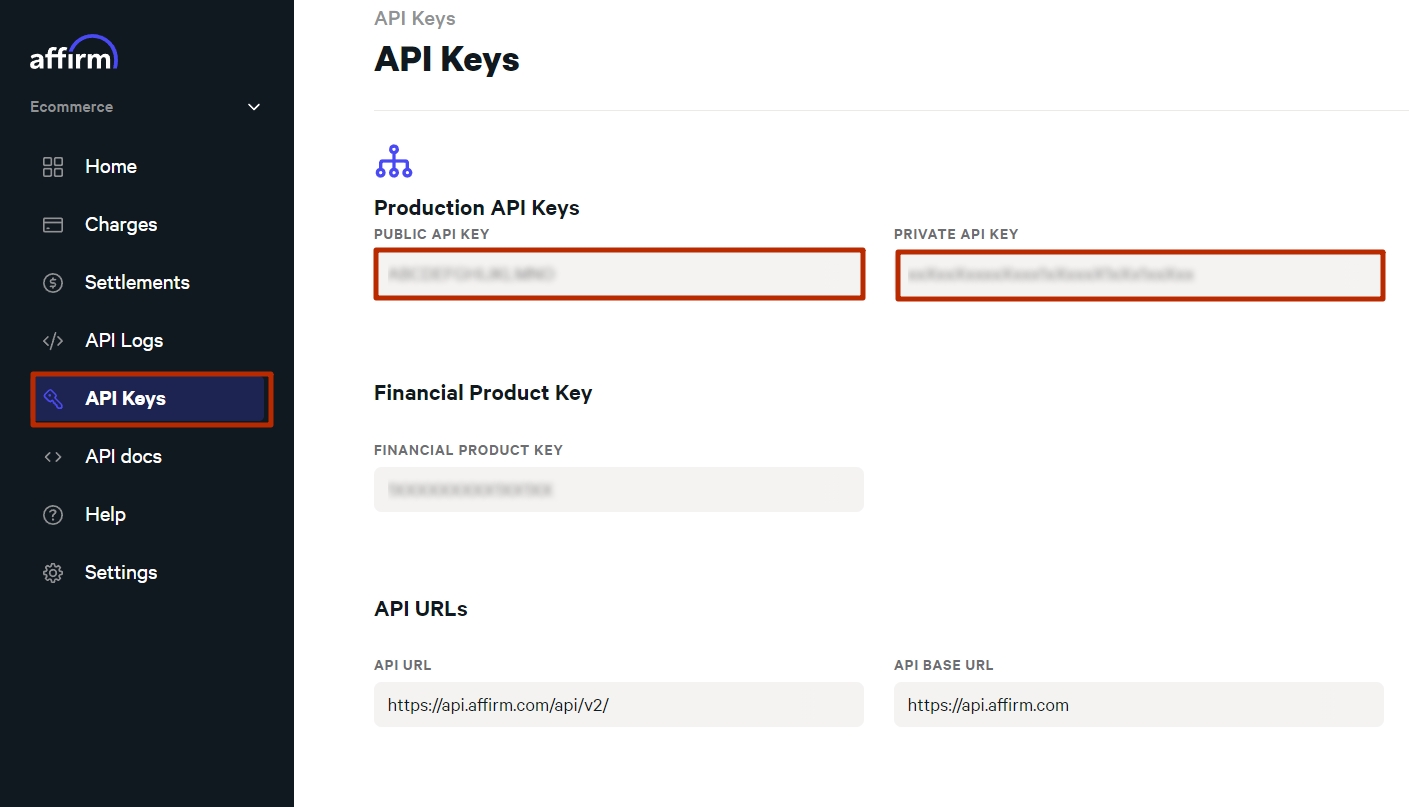Click the purple hierarchy icon
The image size is (1409, 807).
393,162
